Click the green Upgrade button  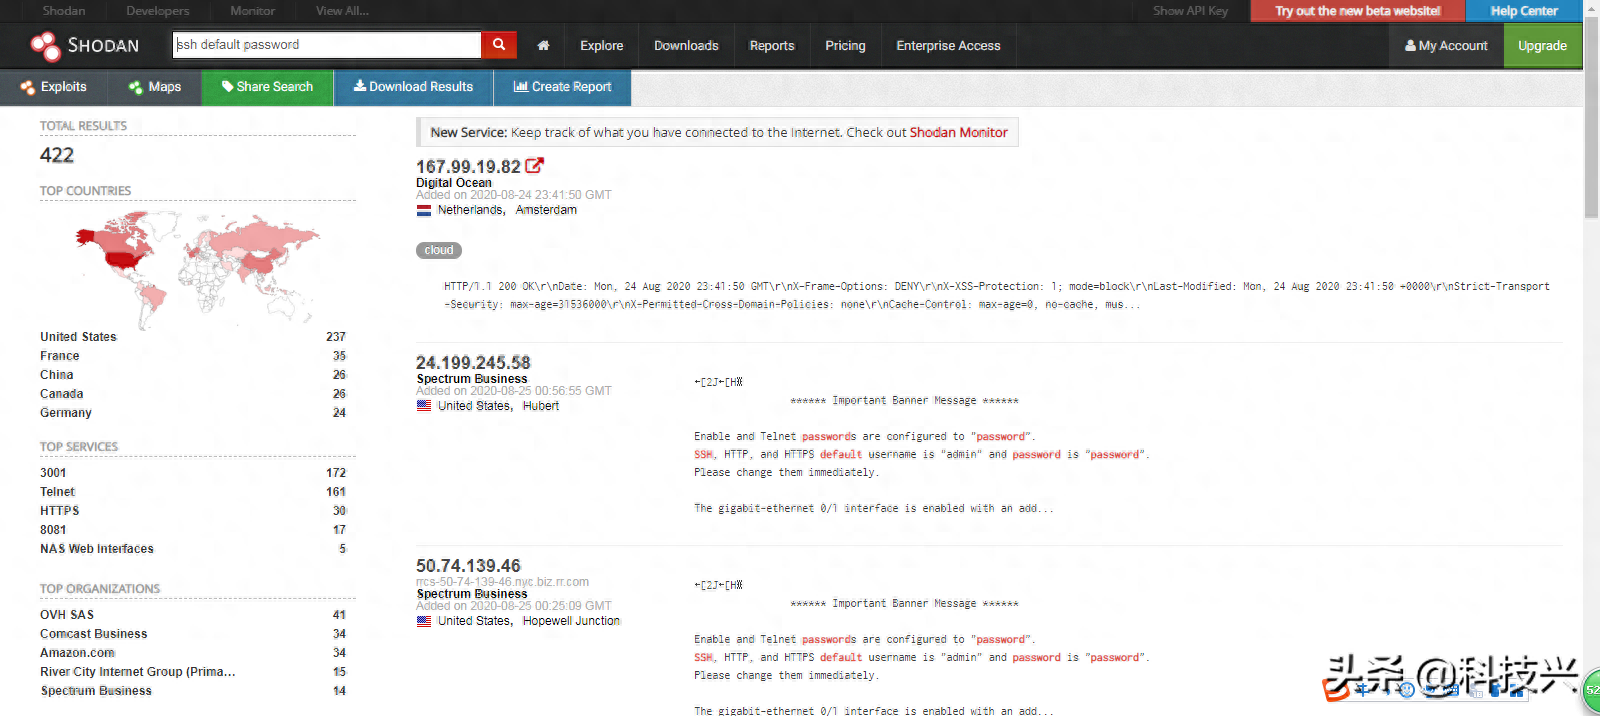pyautogui.click(x=1542, y=46)
